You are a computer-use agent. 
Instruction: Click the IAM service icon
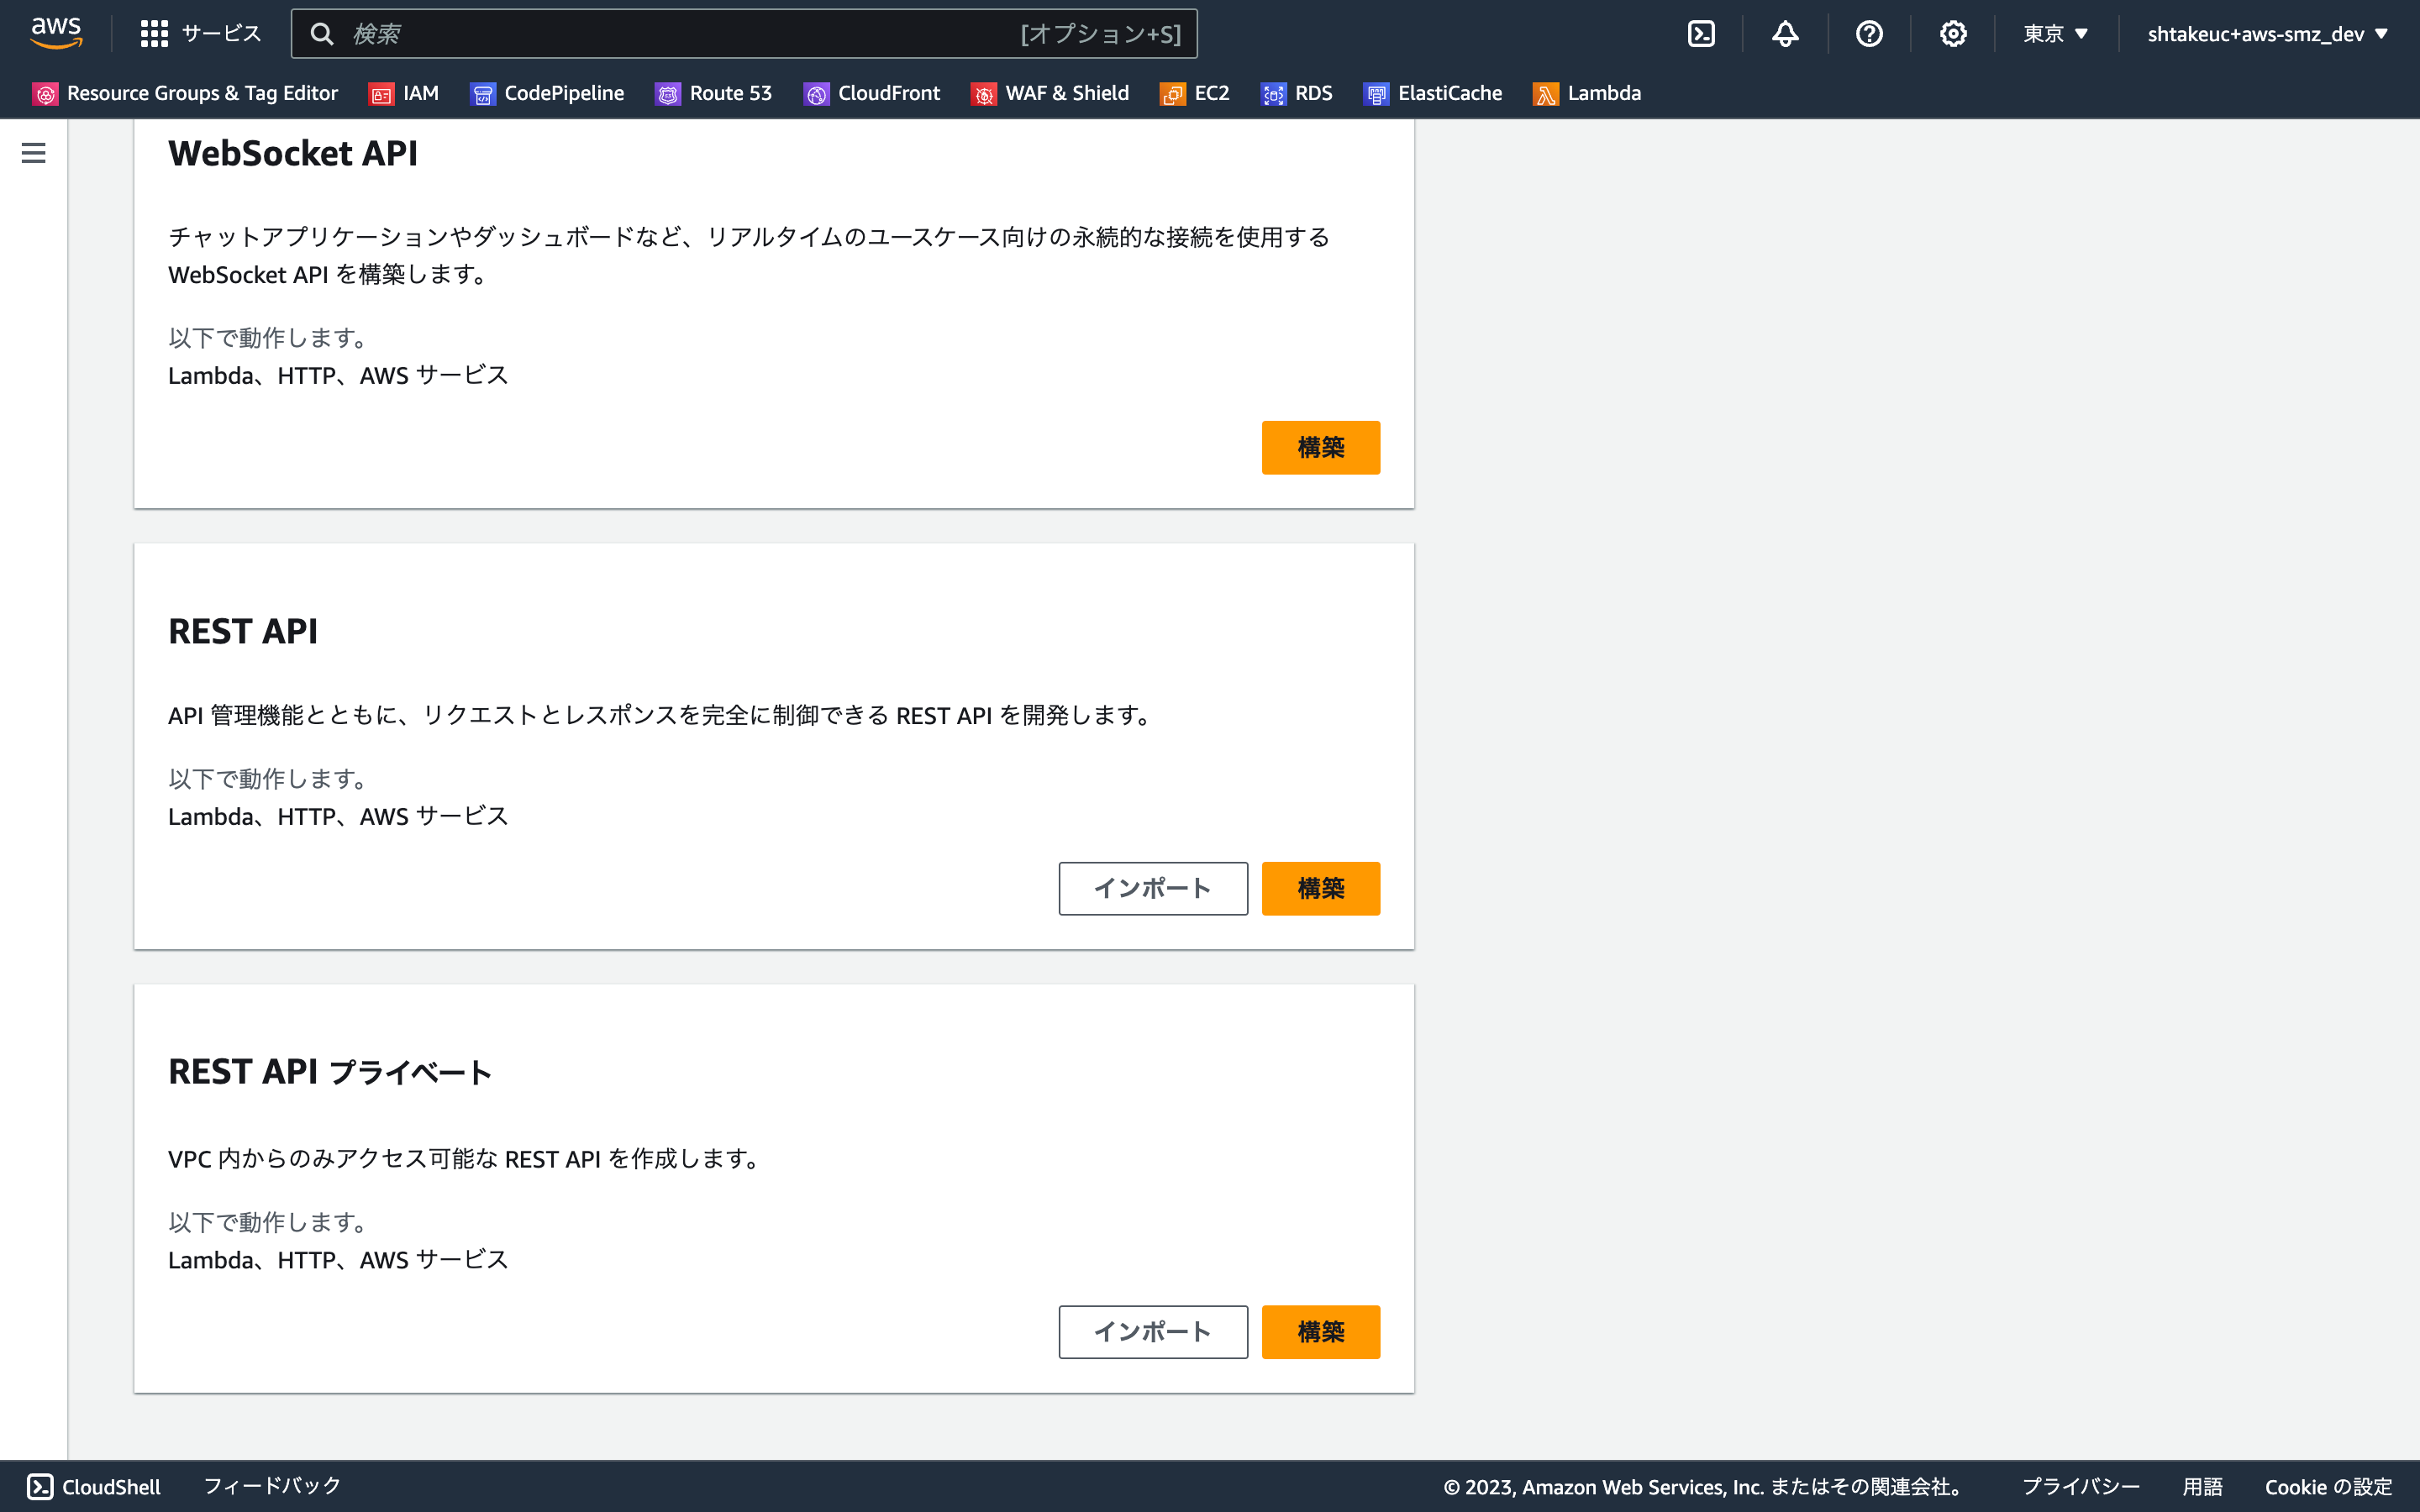tap(382, 94)
